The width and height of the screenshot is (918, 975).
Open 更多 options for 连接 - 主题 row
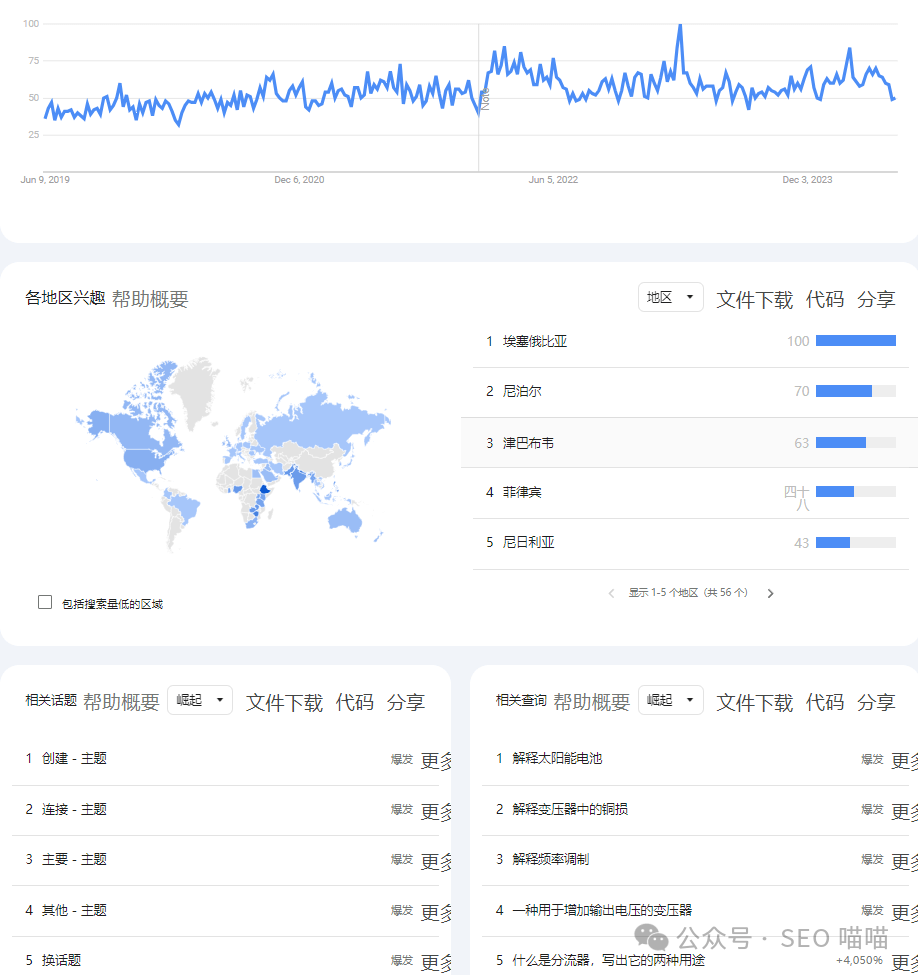coord(436,811)
